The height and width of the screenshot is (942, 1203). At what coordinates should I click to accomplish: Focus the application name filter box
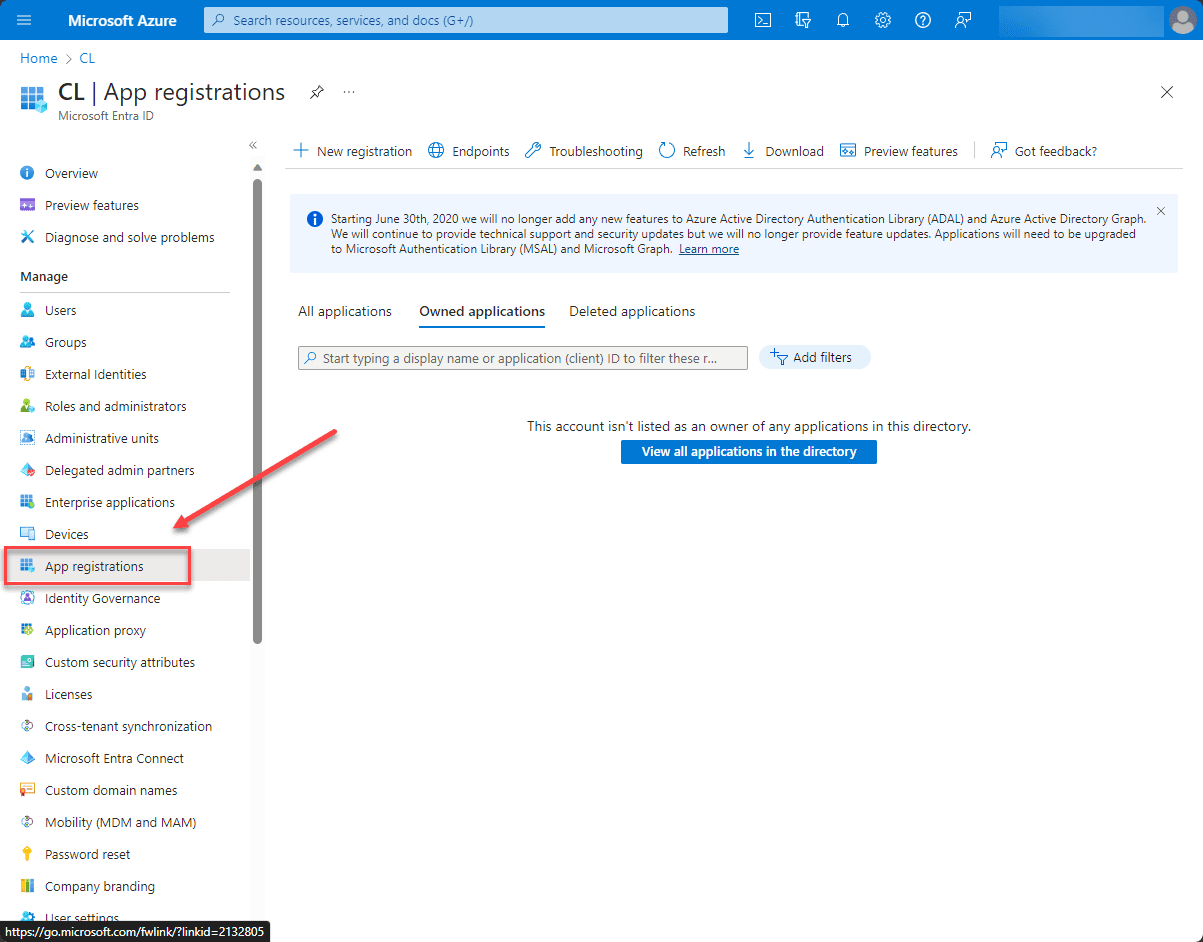click(x=523, y=358)
